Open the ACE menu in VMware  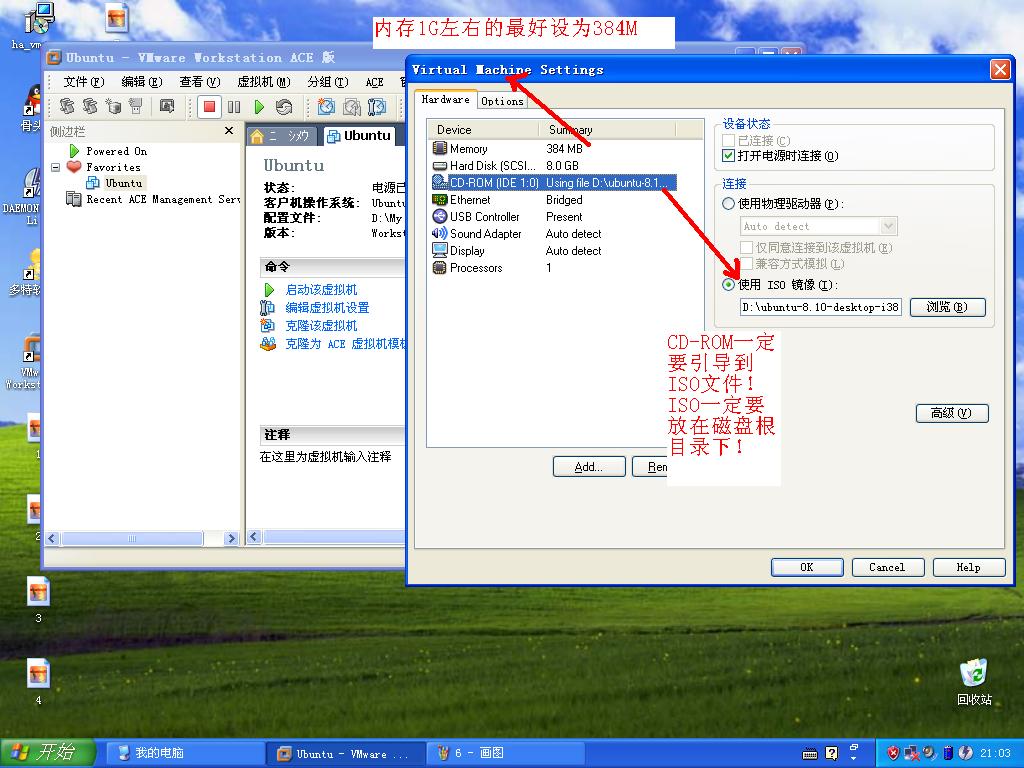(x=374, y=82)
